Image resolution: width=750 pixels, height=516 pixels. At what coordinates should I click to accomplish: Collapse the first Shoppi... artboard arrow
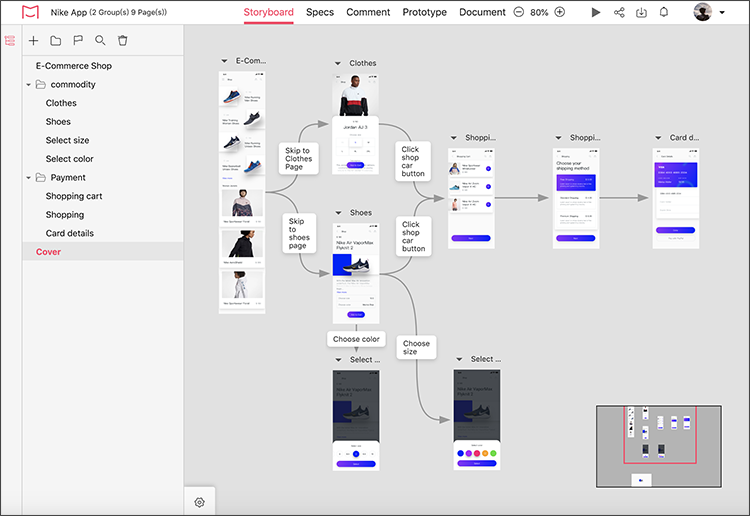click(x=454, y=138)
